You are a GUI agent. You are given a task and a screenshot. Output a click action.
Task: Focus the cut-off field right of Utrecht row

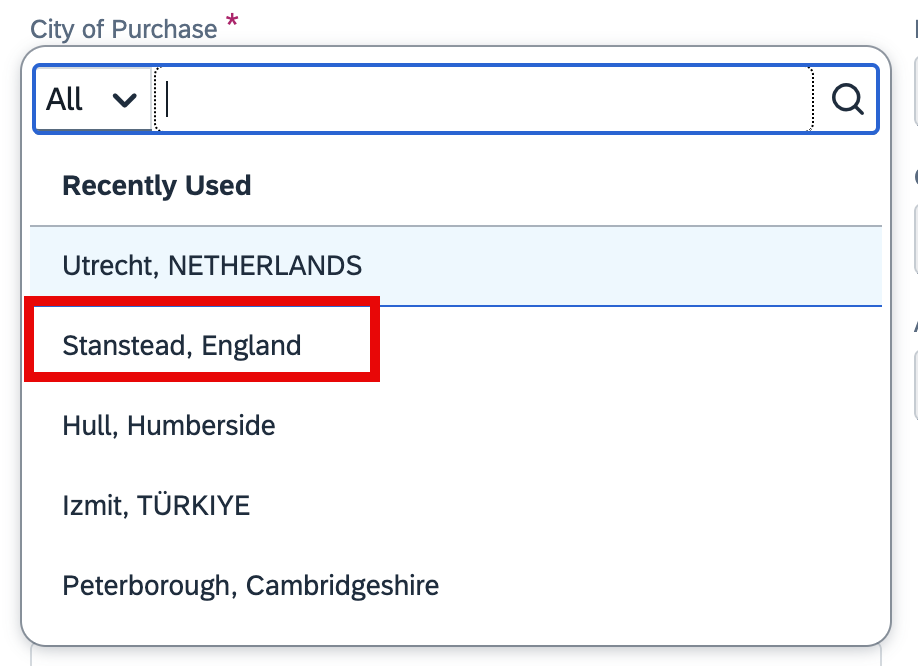(x=916, y=239)
